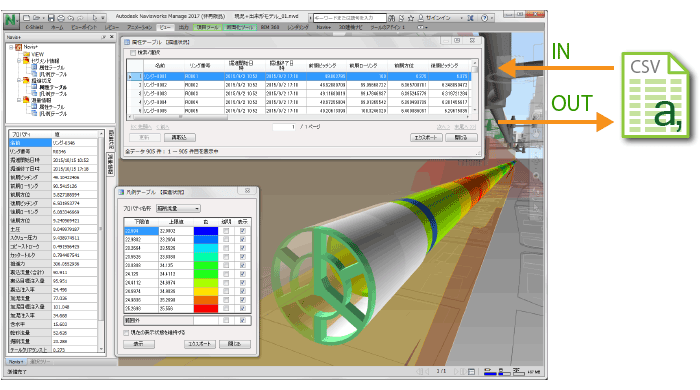Collapse the セグメント情報 tree folder
Image resolution: width=700 pixels, height=390 pixels.
19,60
